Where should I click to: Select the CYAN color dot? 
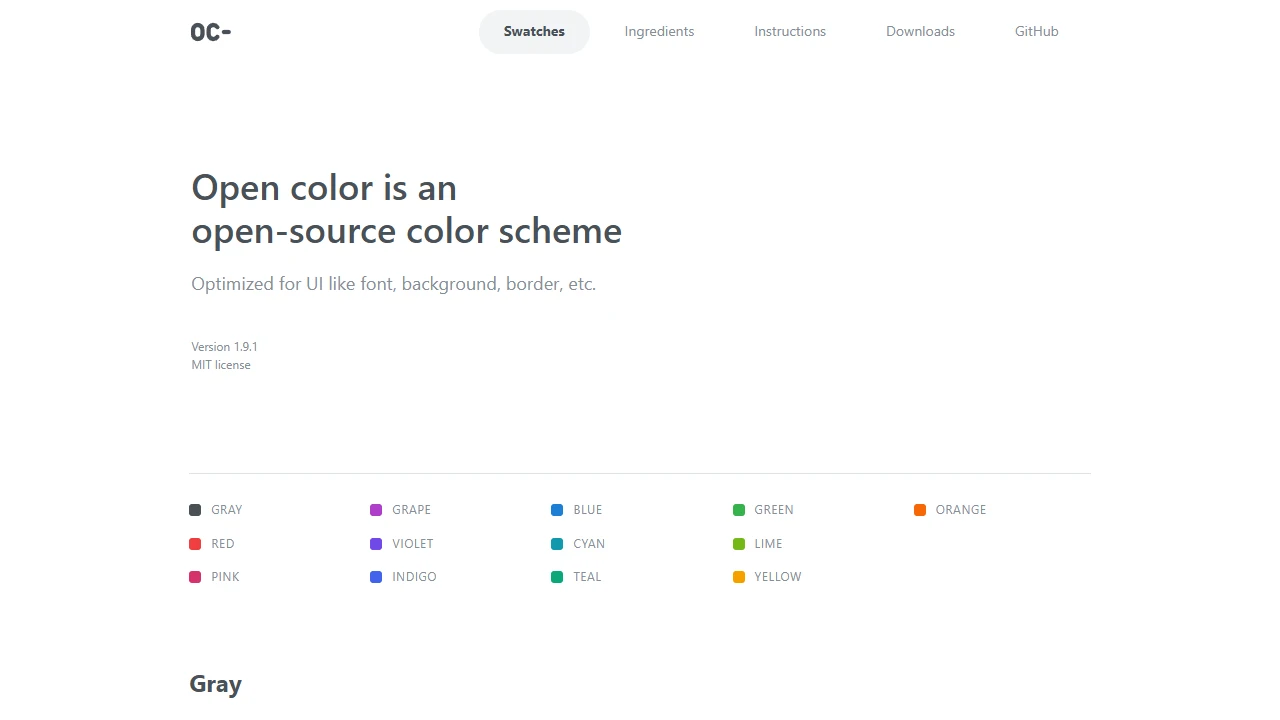(557, 543)
